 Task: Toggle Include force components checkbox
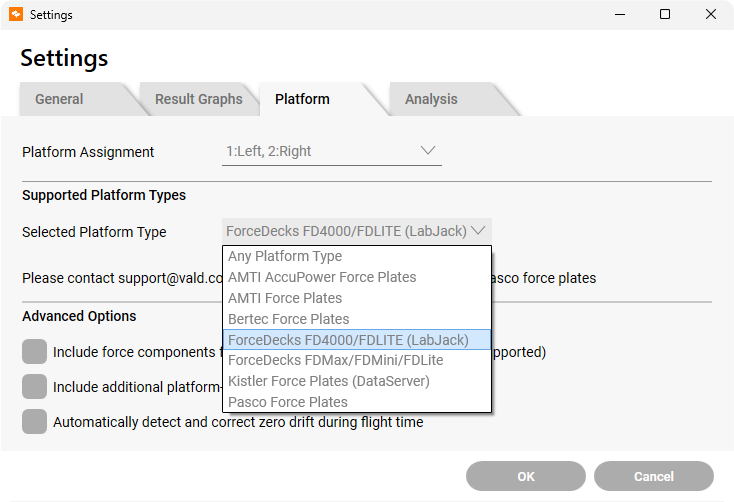coord(34,352)
